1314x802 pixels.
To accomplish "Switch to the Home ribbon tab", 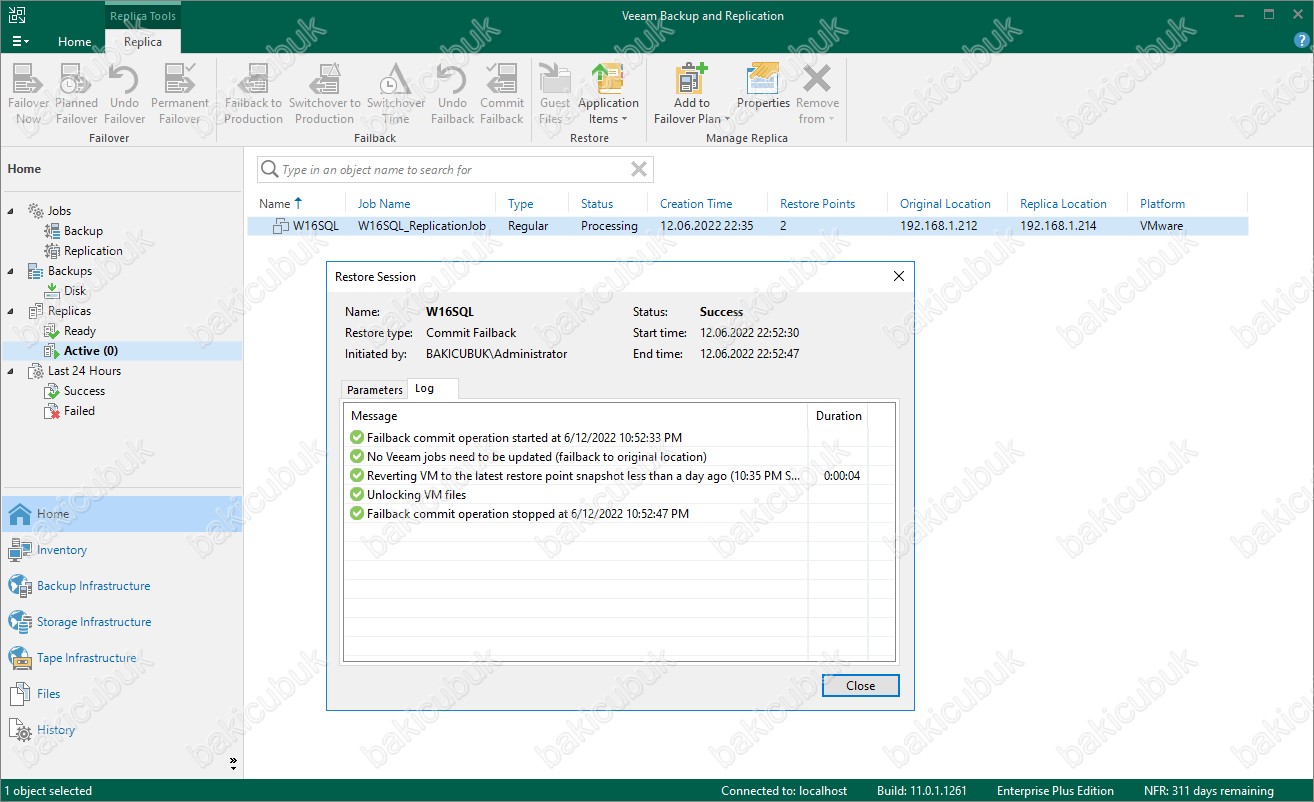I will [x=74, y=42].
